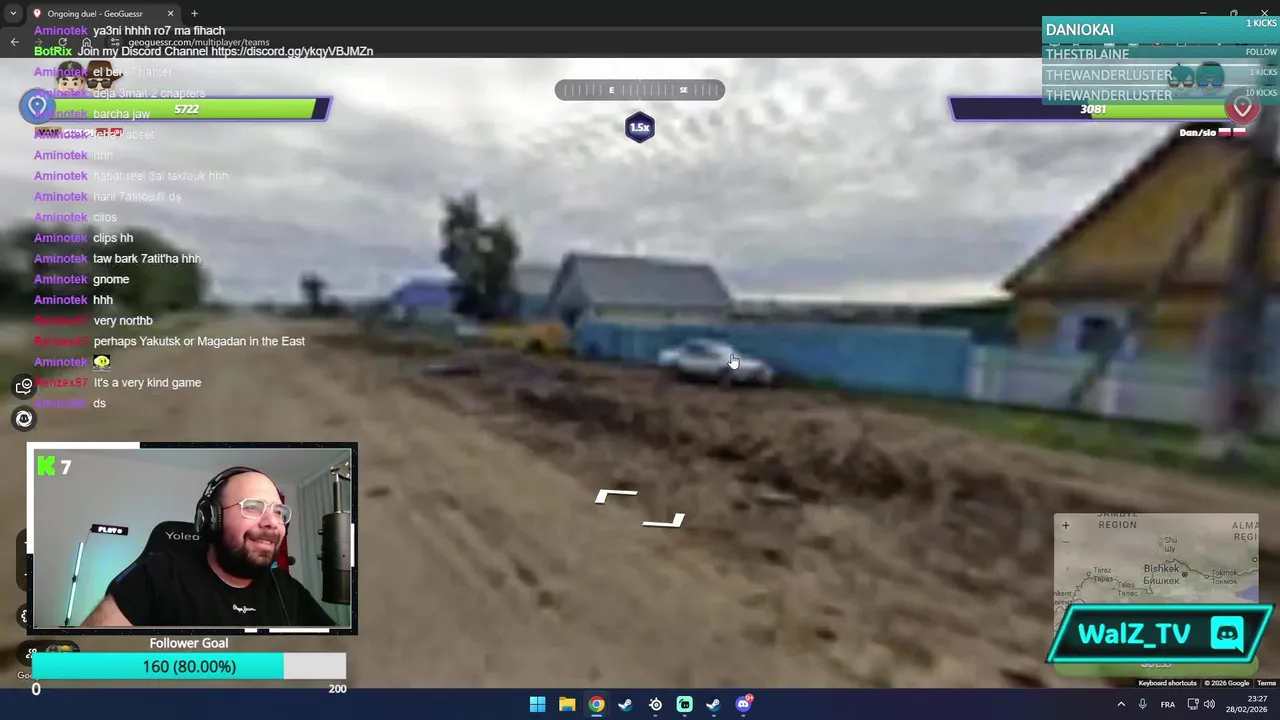This screenshot has height=720, width=1280.
Task: Focus the geoguessr.com address bar
Action: coord(199,43)
